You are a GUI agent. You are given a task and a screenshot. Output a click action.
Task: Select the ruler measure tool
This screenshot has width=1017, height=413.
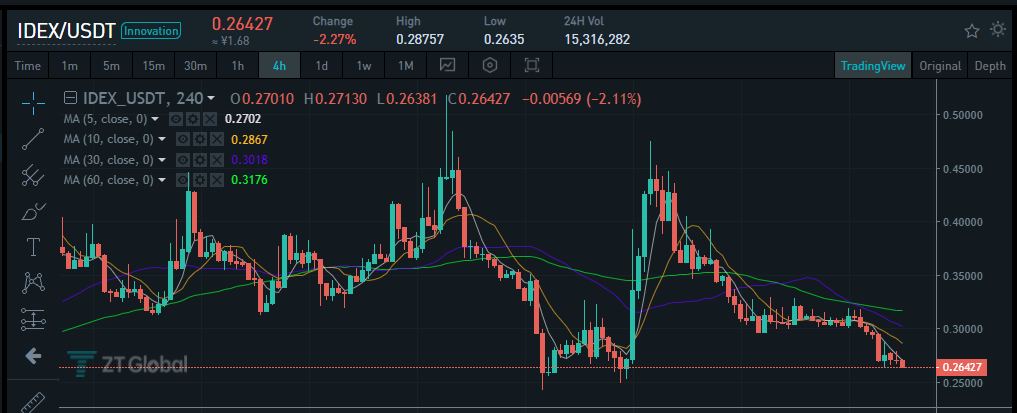coord(33,401)
